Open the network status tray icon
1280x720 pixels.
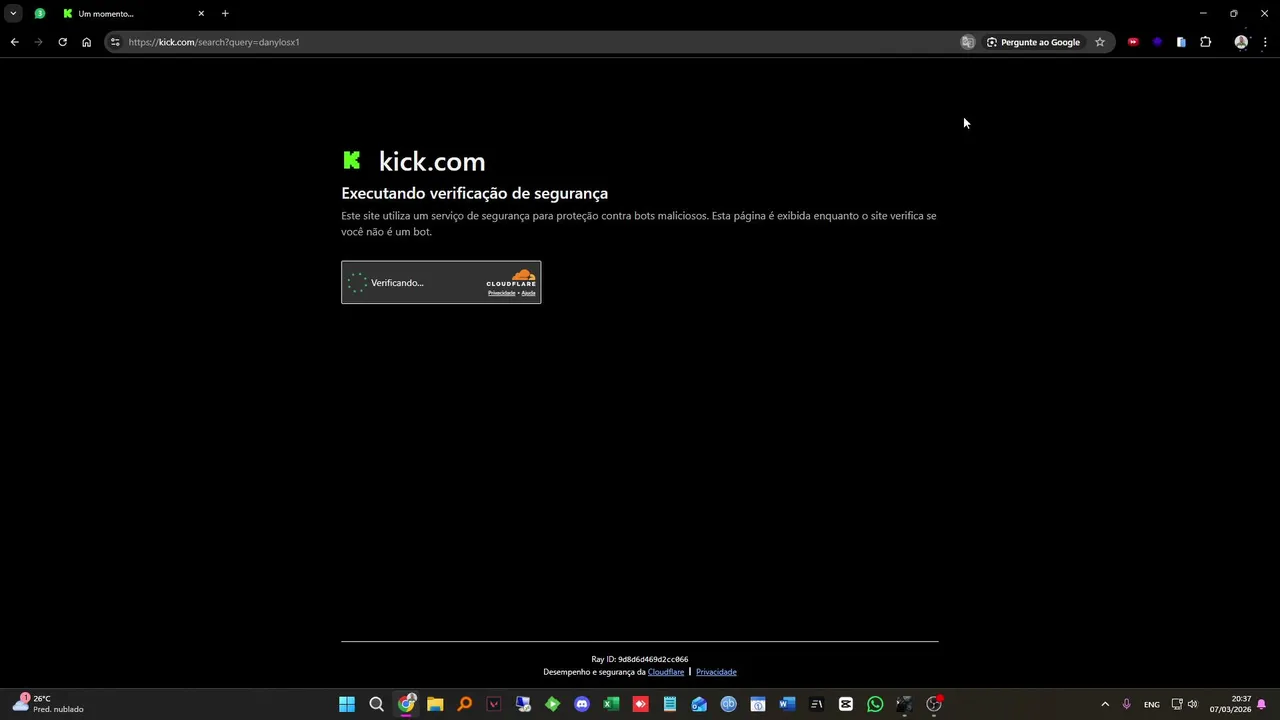[x=1177, y=704]
